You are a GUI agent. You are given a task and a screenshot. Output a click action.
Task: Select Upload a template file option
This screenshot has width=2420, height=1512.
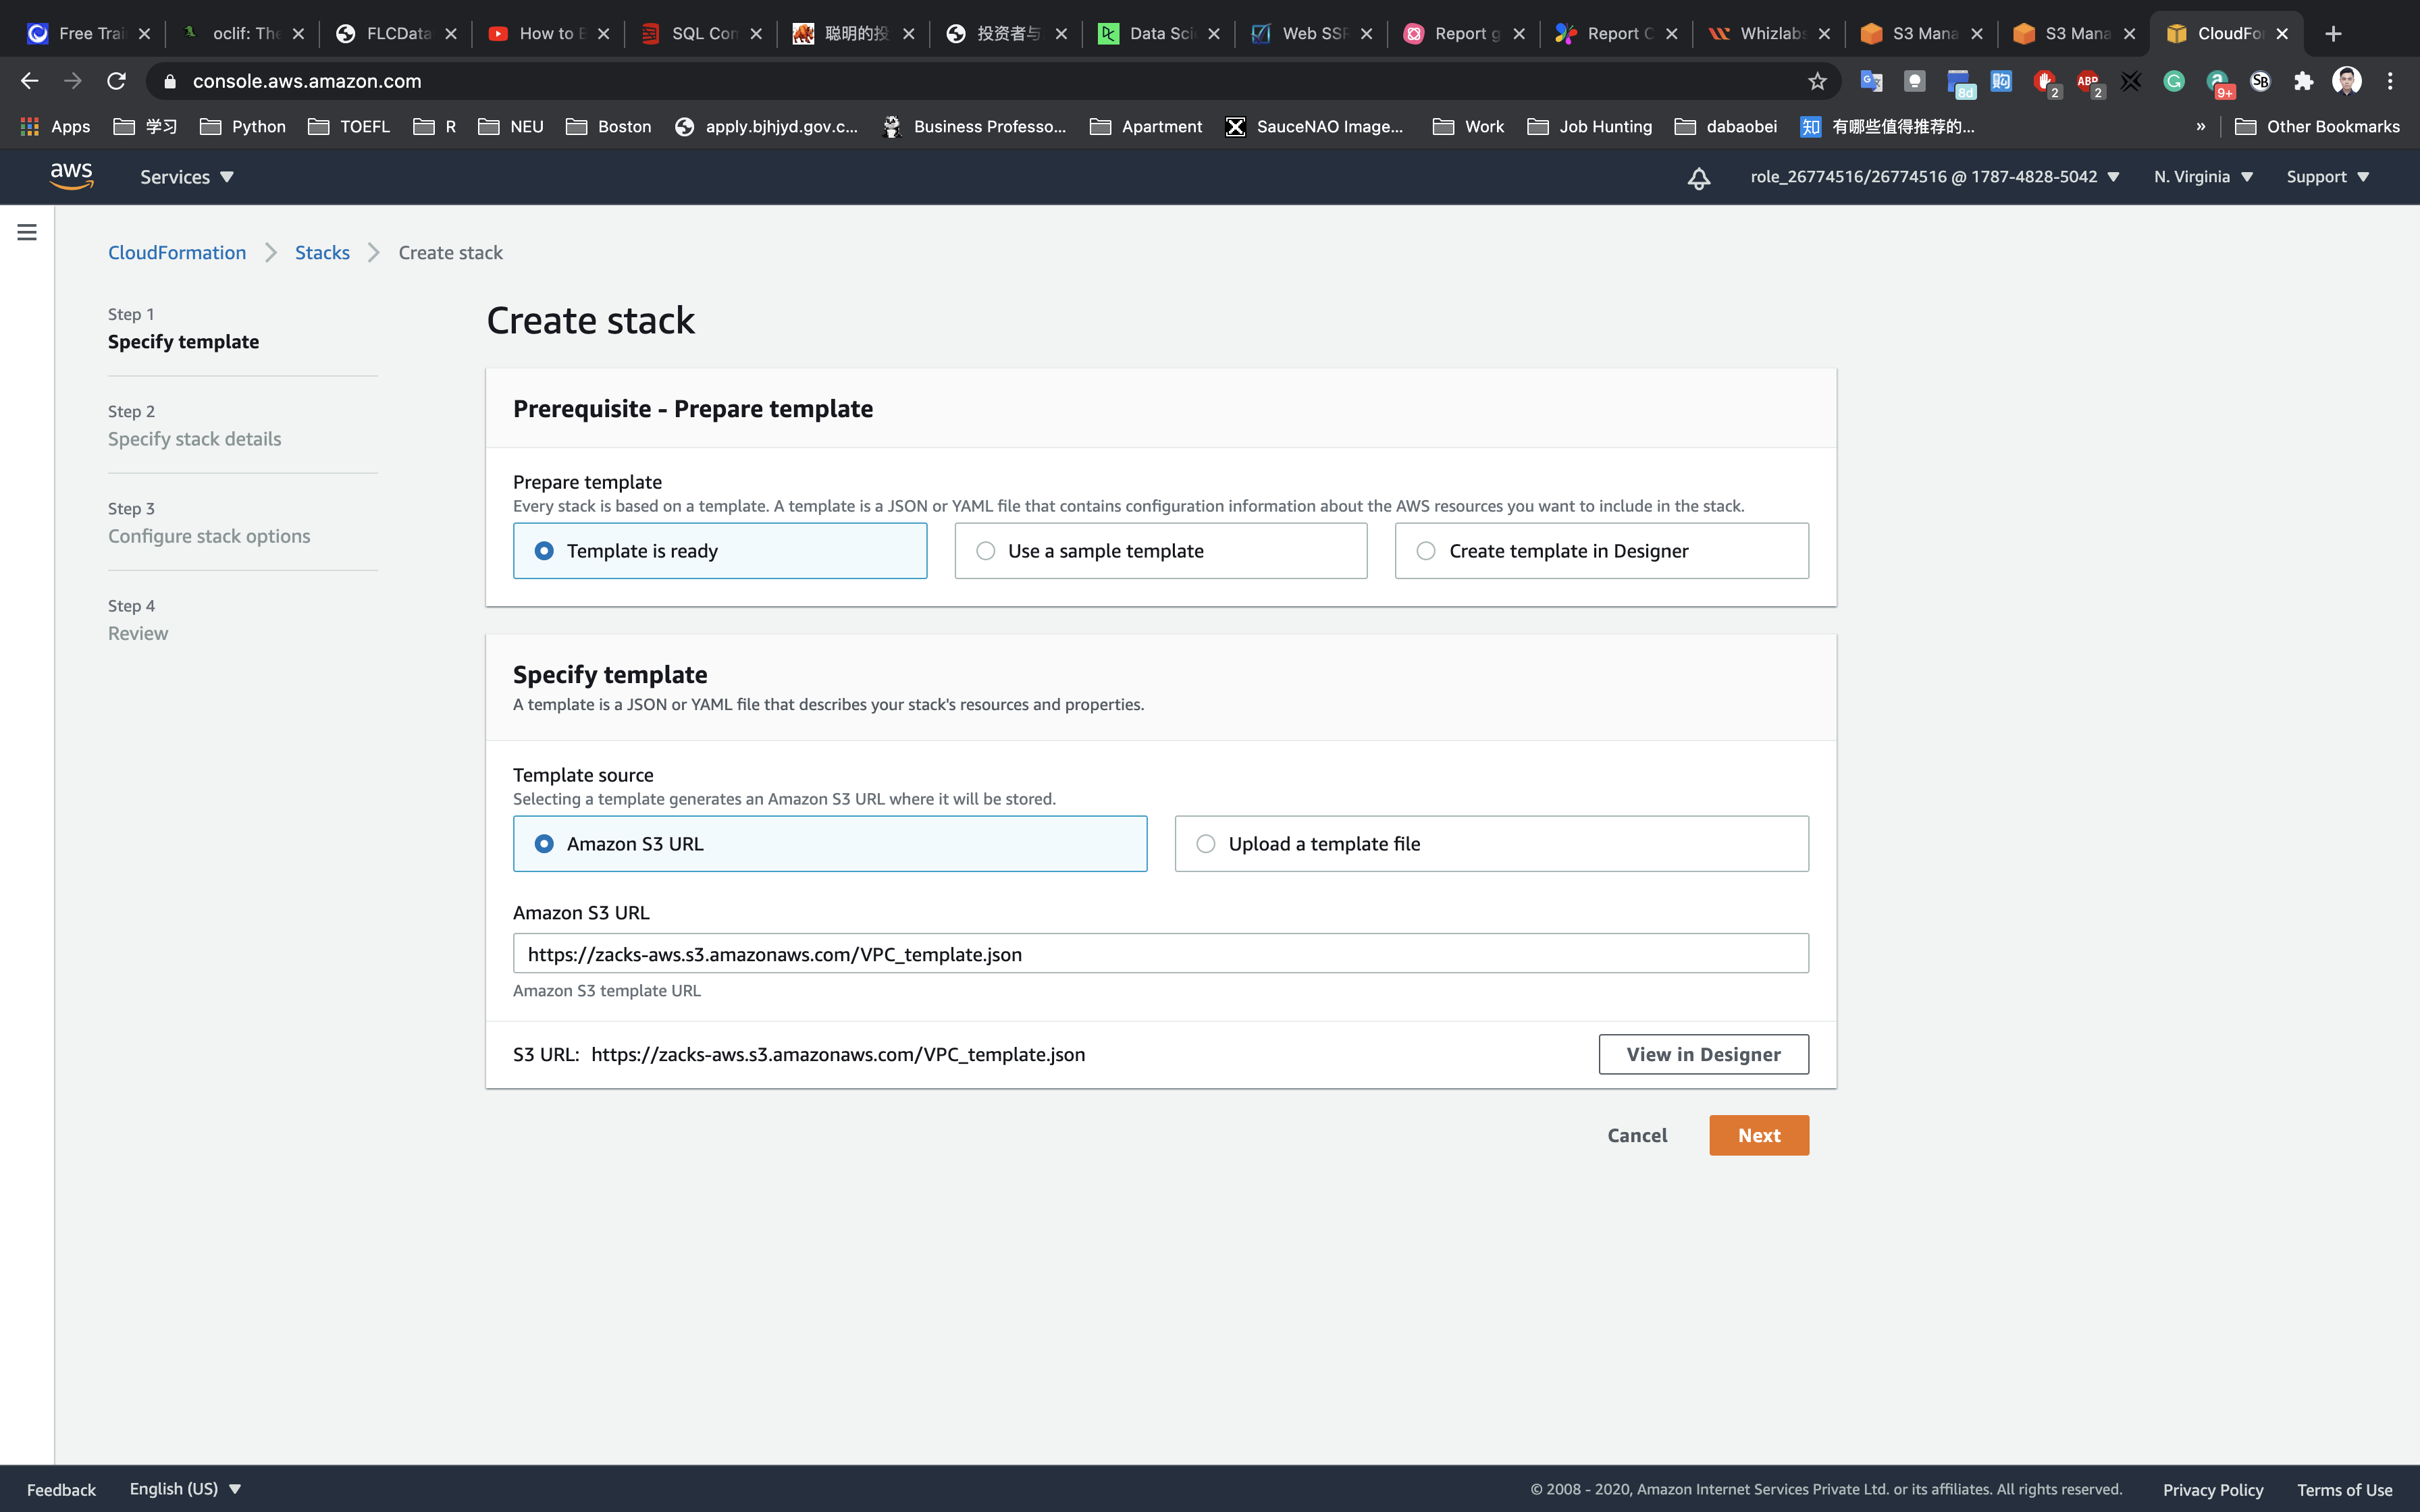(1490, 844)
